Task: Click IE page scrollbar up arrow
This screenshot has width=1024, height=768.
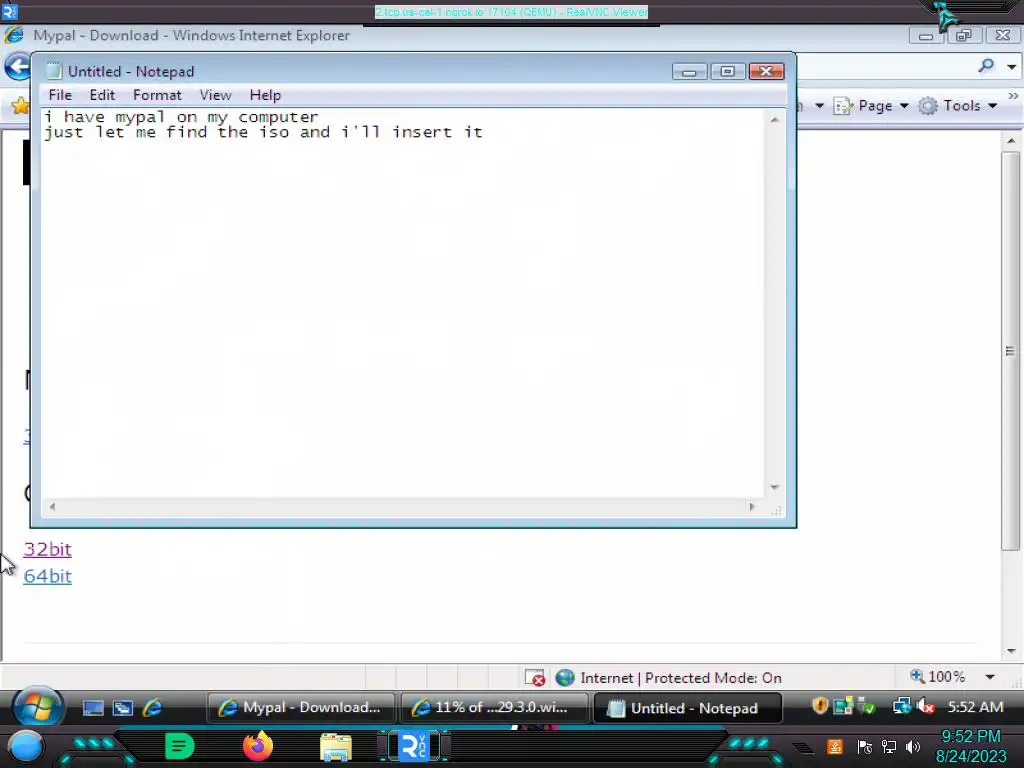Action: click(x=1011, y=141)
